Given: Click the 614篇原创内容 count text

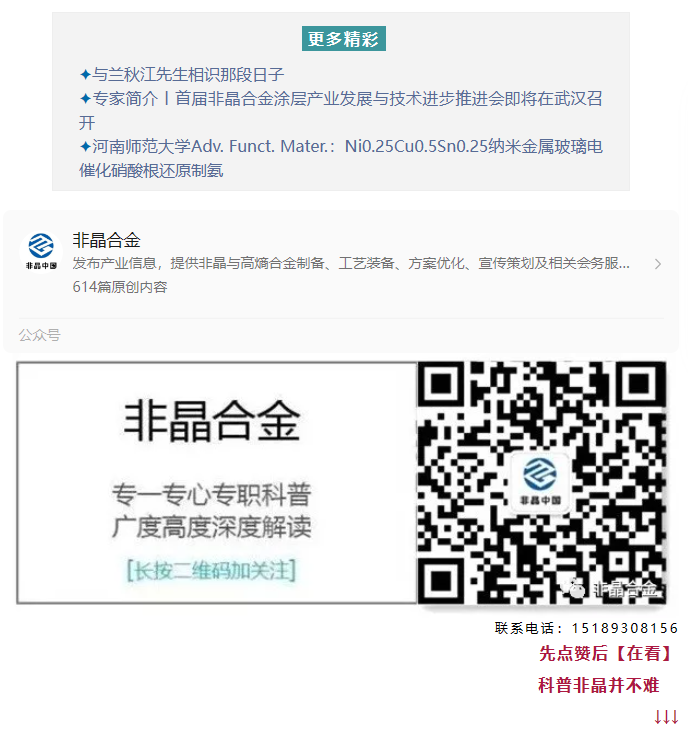Looking at the screenshot, I should pos(120,287).
